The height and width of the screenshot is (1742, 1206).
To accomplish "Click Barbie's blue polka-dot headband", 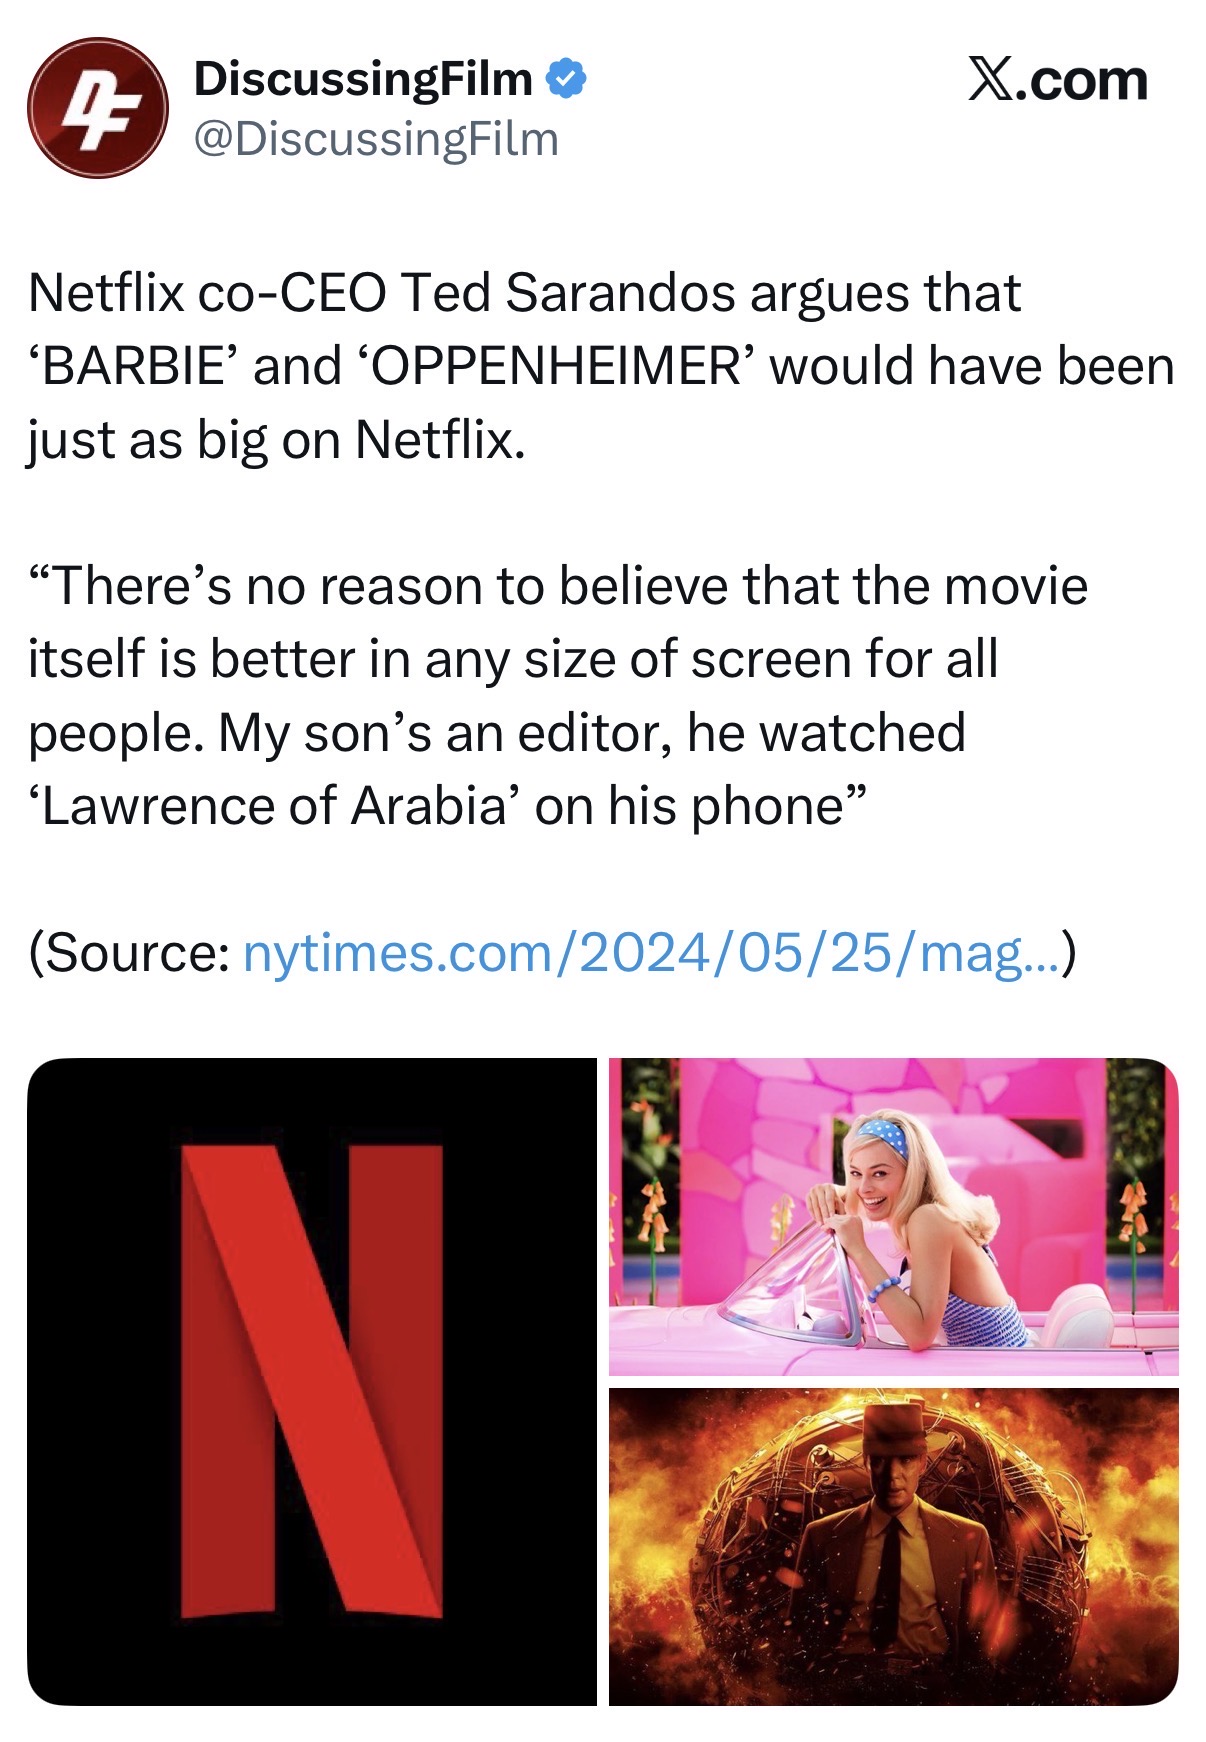I will tap(884, 1137).
